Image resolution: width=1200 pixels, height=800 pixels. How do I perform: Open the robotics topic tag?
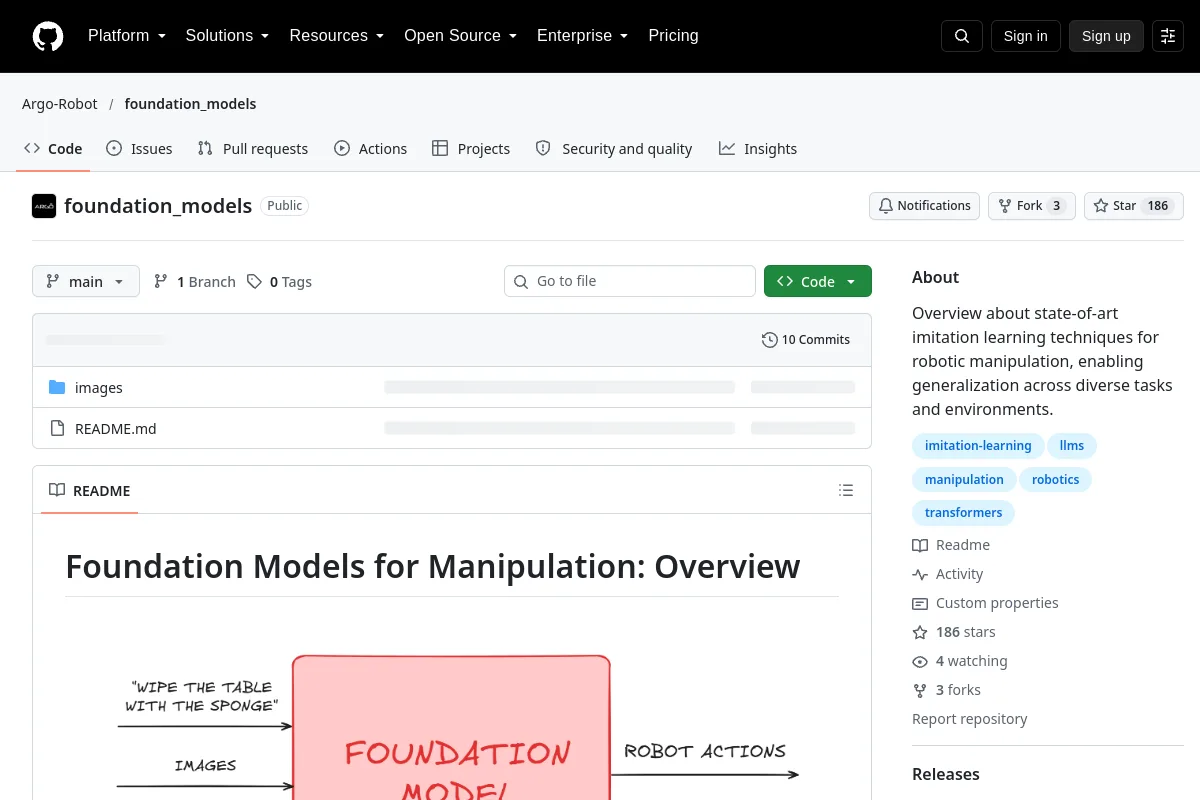[1056, 480]
